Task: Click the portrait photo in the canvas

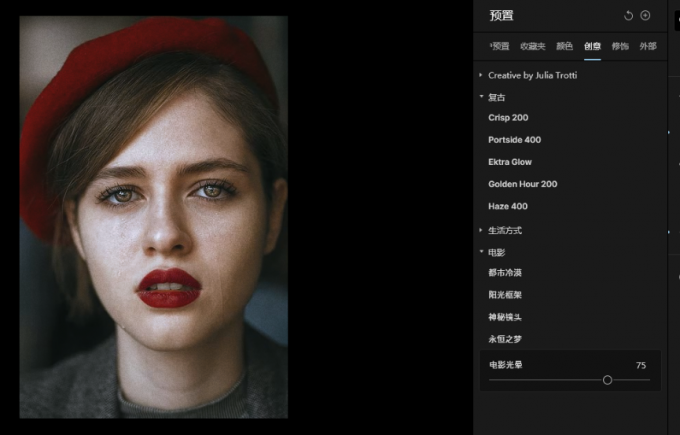Action: click(x=153, y=216)
